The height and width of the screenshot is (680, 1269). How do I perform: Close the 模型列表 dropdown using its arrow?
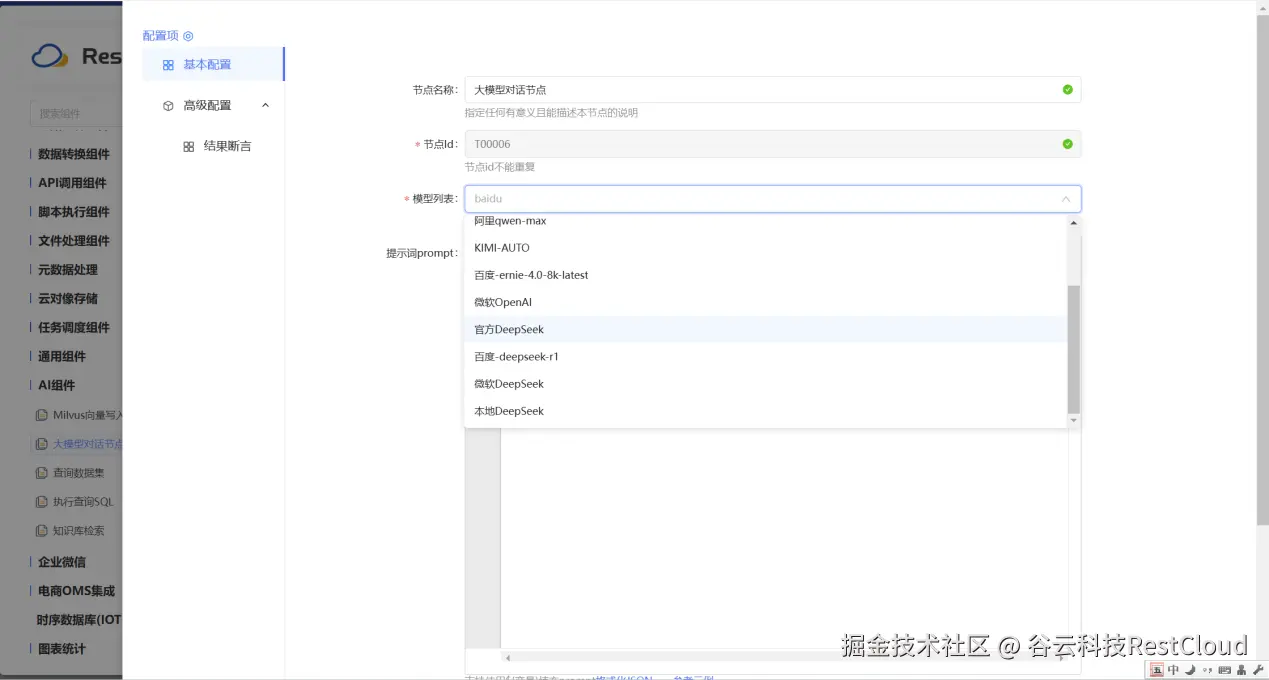(1066, 199)
